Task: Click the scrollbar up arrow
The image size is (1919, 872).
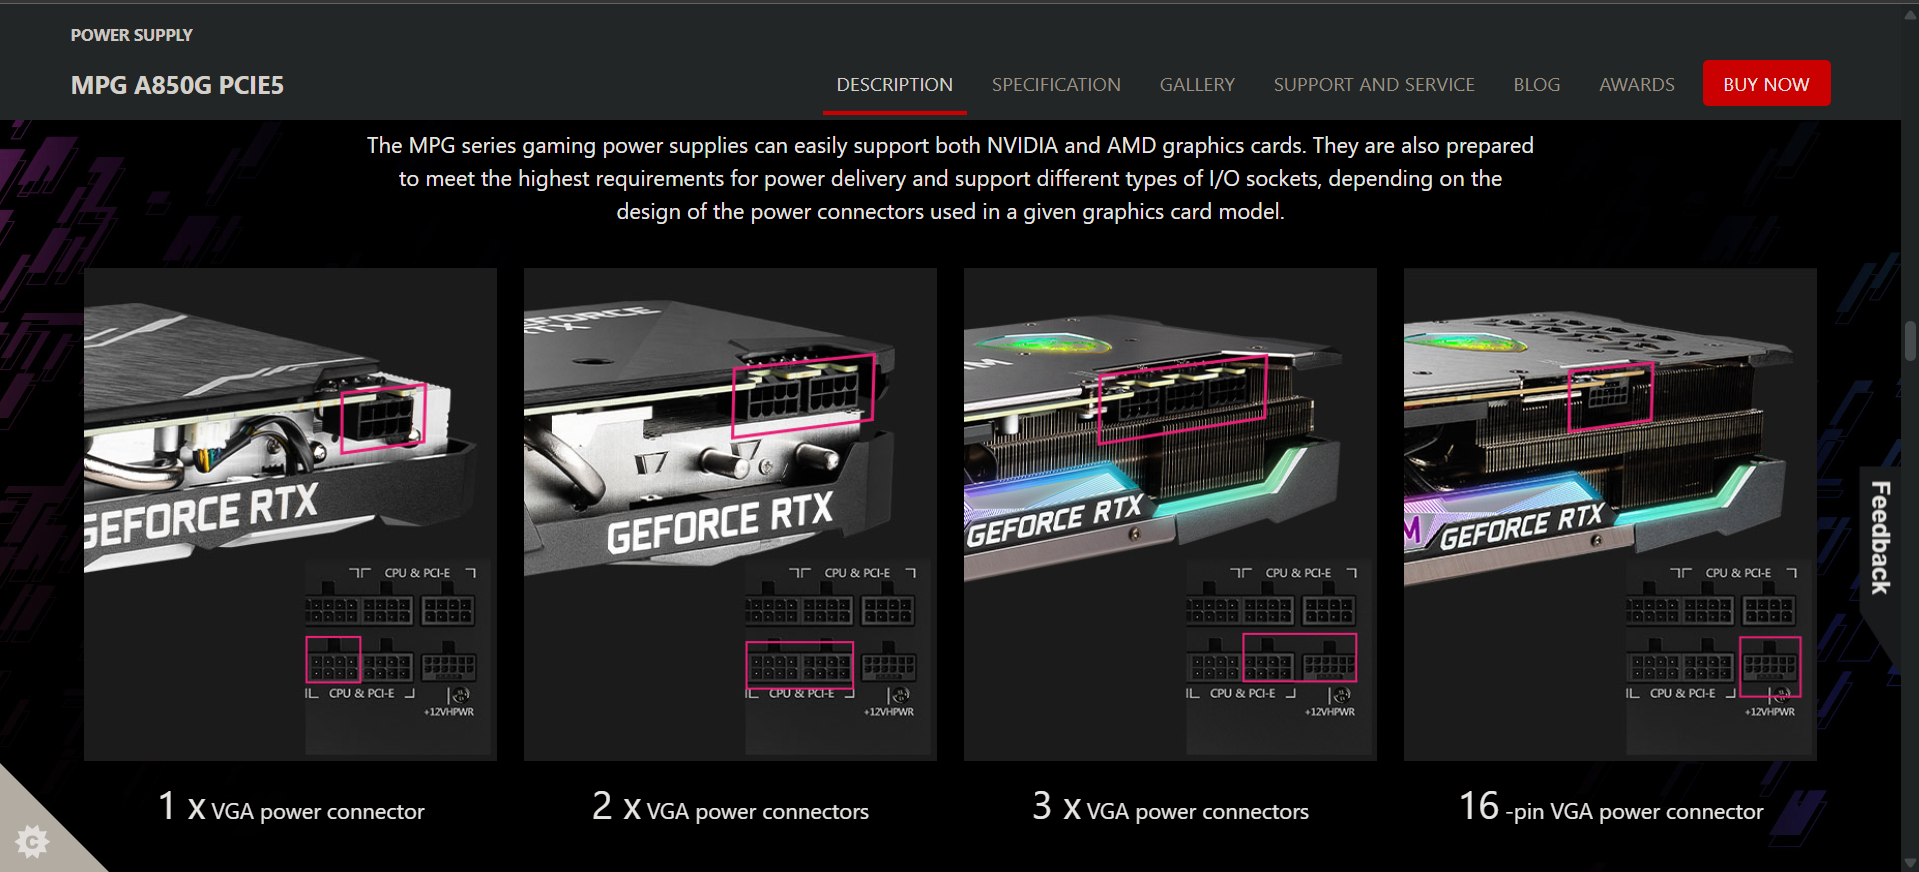Action: tap(1910, 14)
